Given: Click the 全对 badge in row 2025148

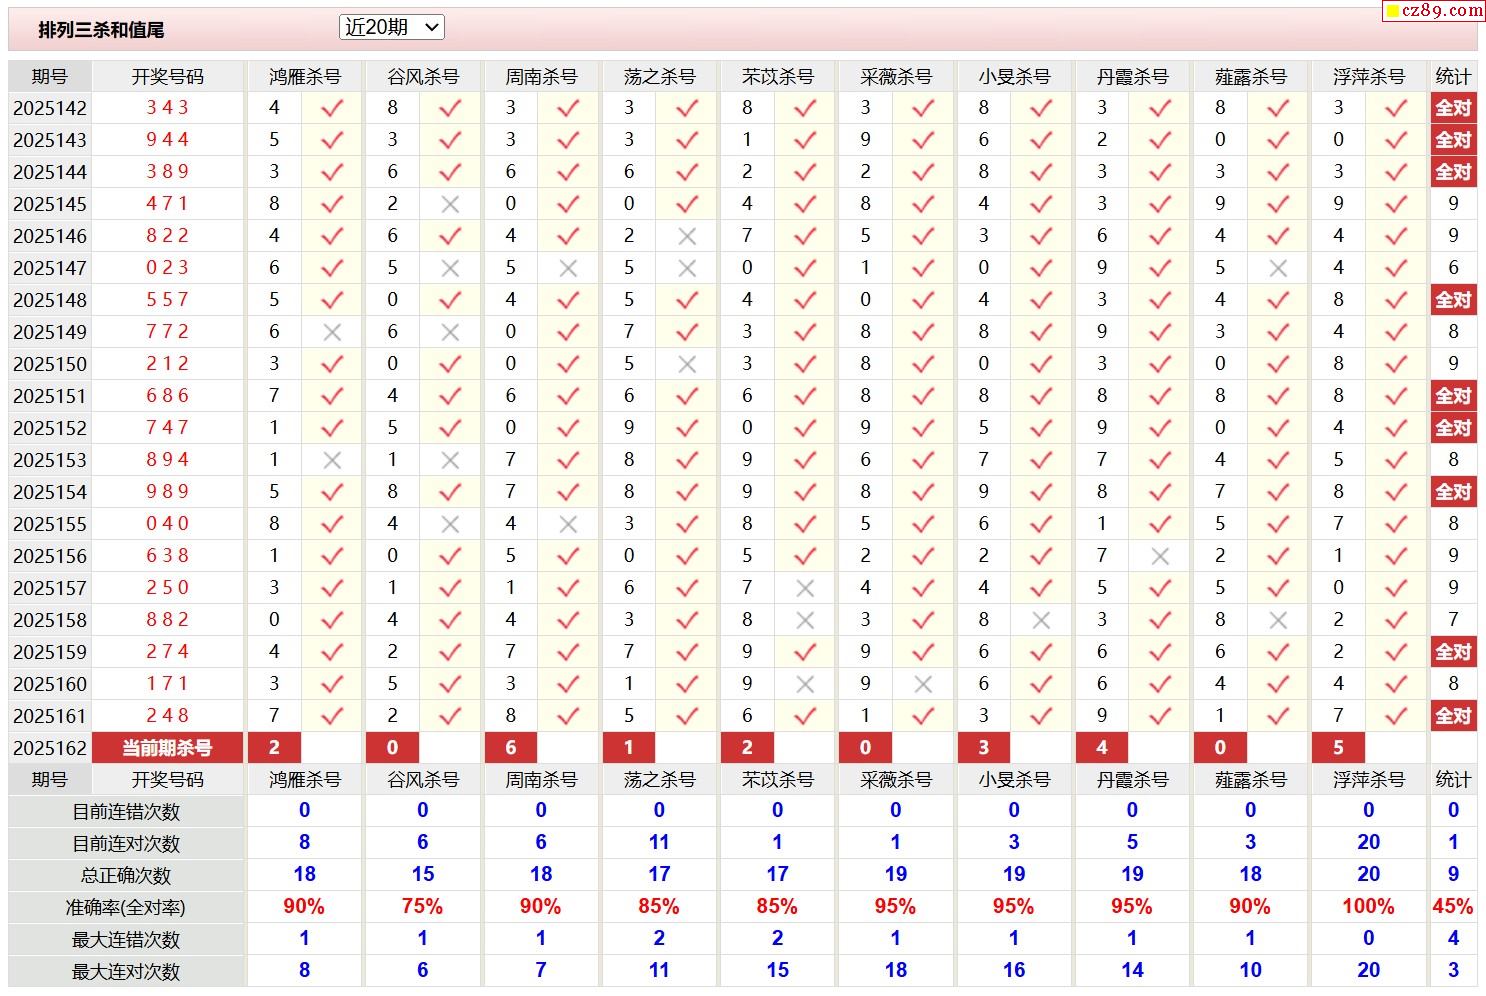Looking at the screenshot, I should (1453, 300).
